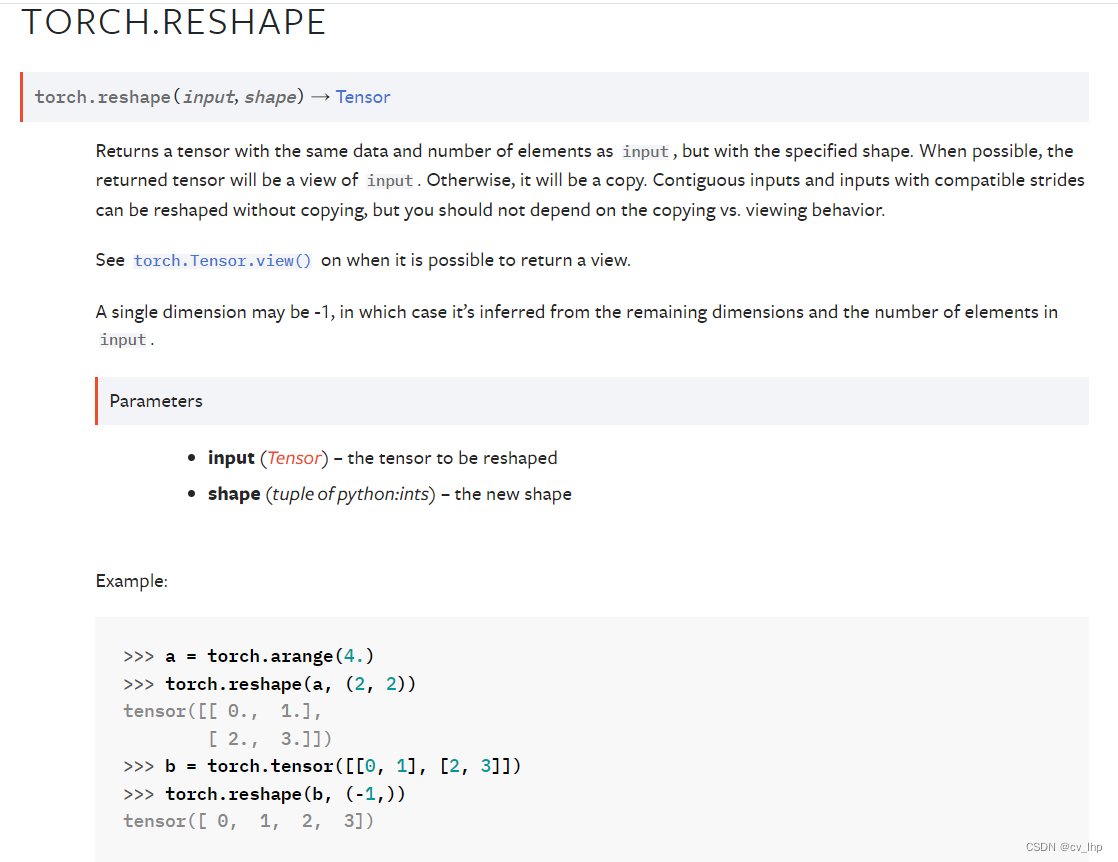1118x862 pixels.
Task: Click the text 'the new shape'
Action: click(513, 494)
